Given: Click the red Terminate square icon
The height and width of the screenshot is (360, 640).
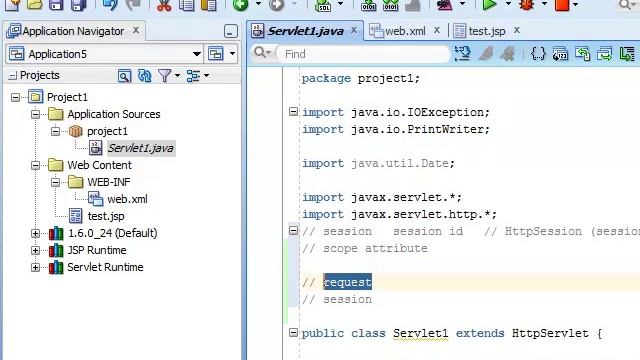Looking at the screenshot, I should click(562, 5).
